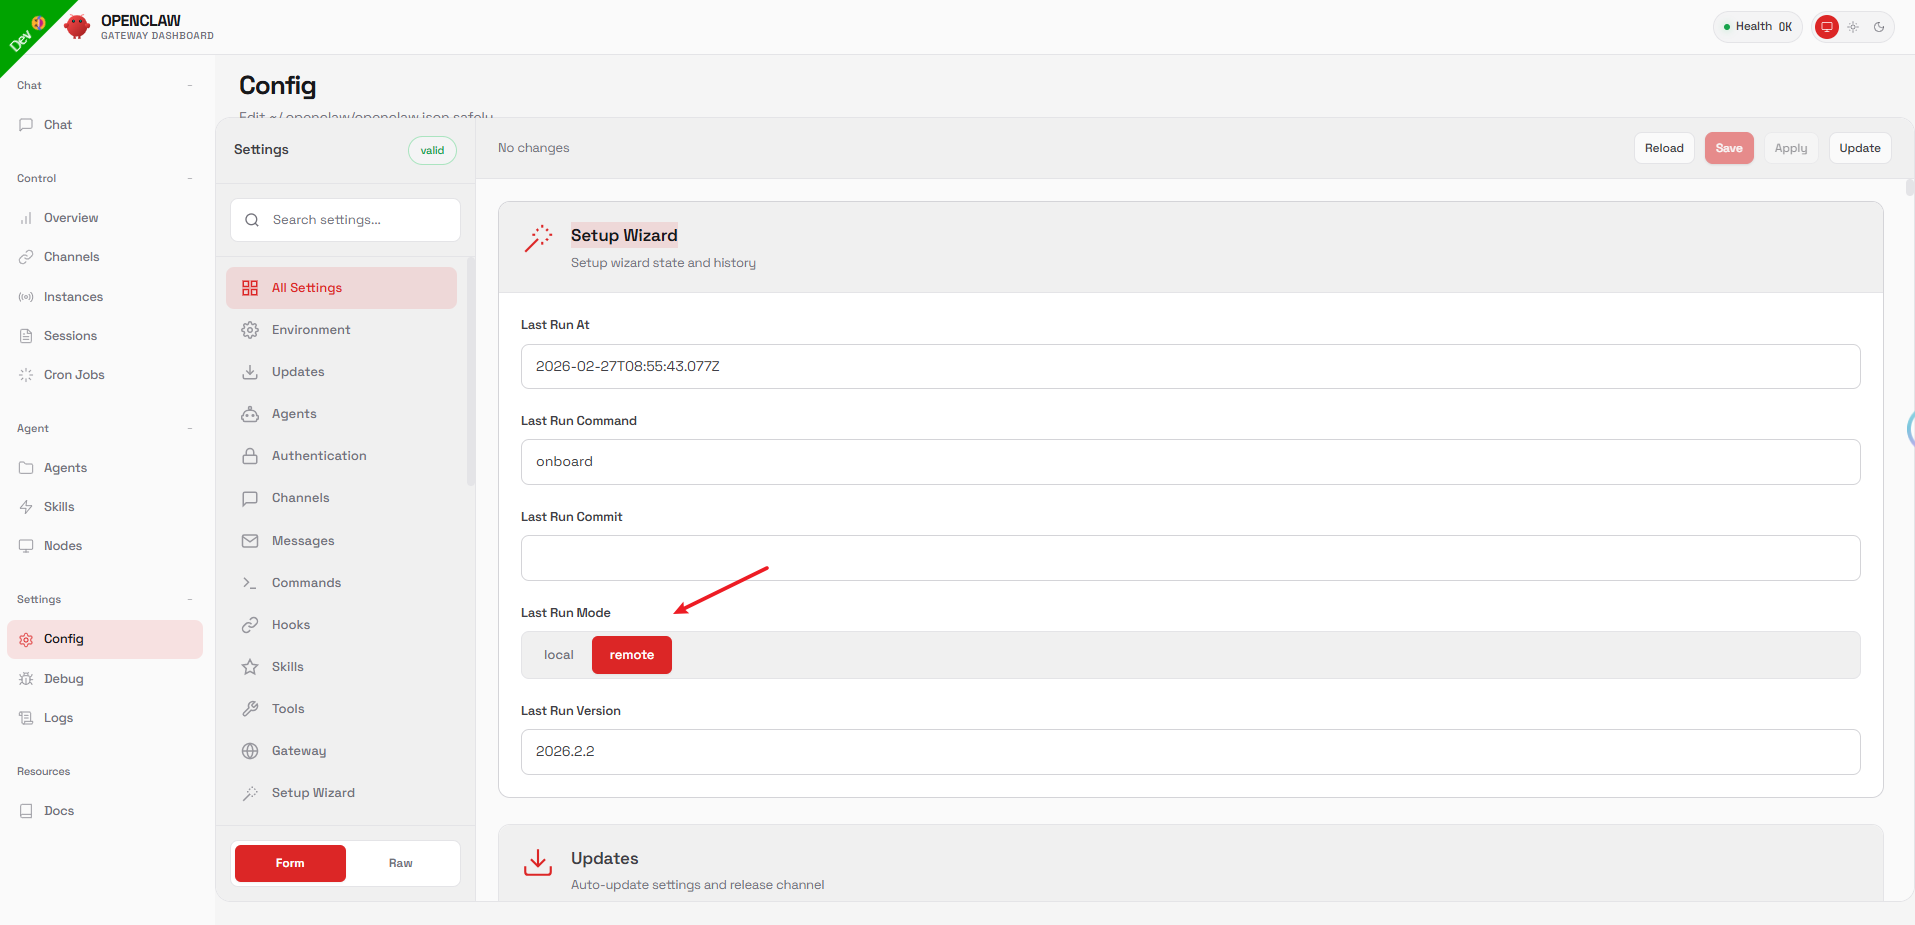Collapse the Control sidebar section
The width and height of the screenshot is (1915, 925).
[190, 179]
